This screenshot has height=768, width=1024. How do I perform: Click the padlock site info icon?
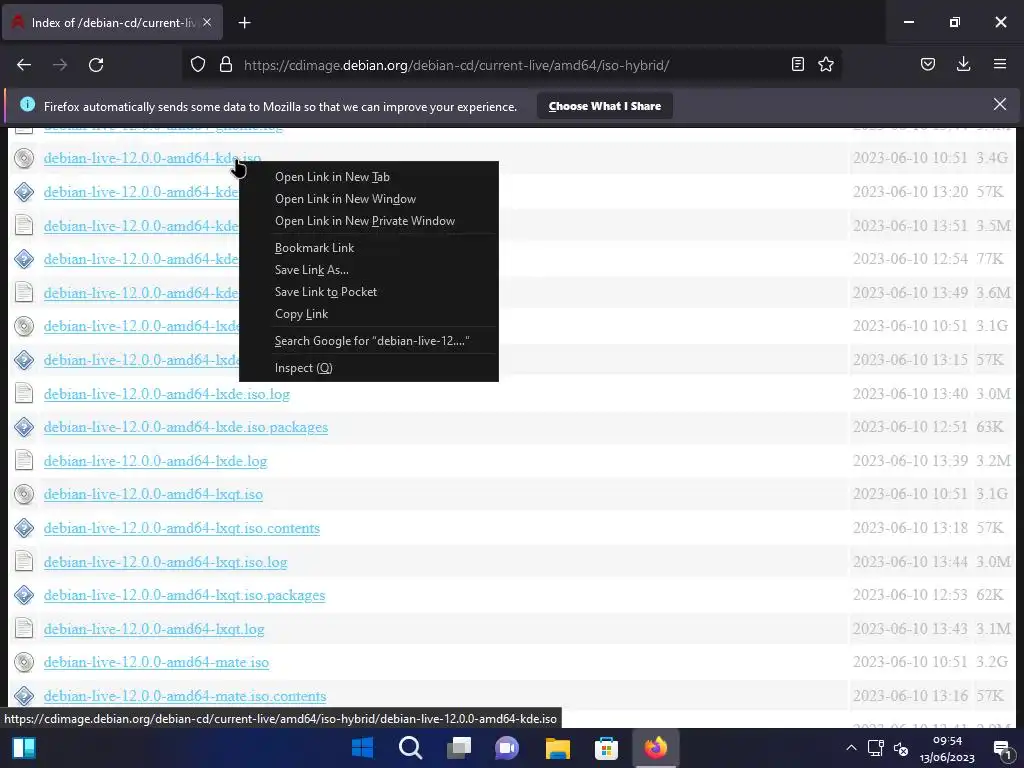coord(226,65)
